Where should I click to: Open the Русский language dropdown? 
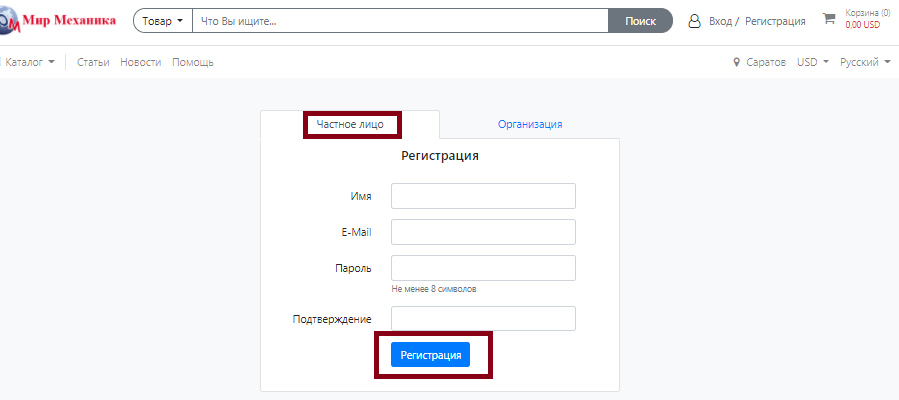pos(865,62)
